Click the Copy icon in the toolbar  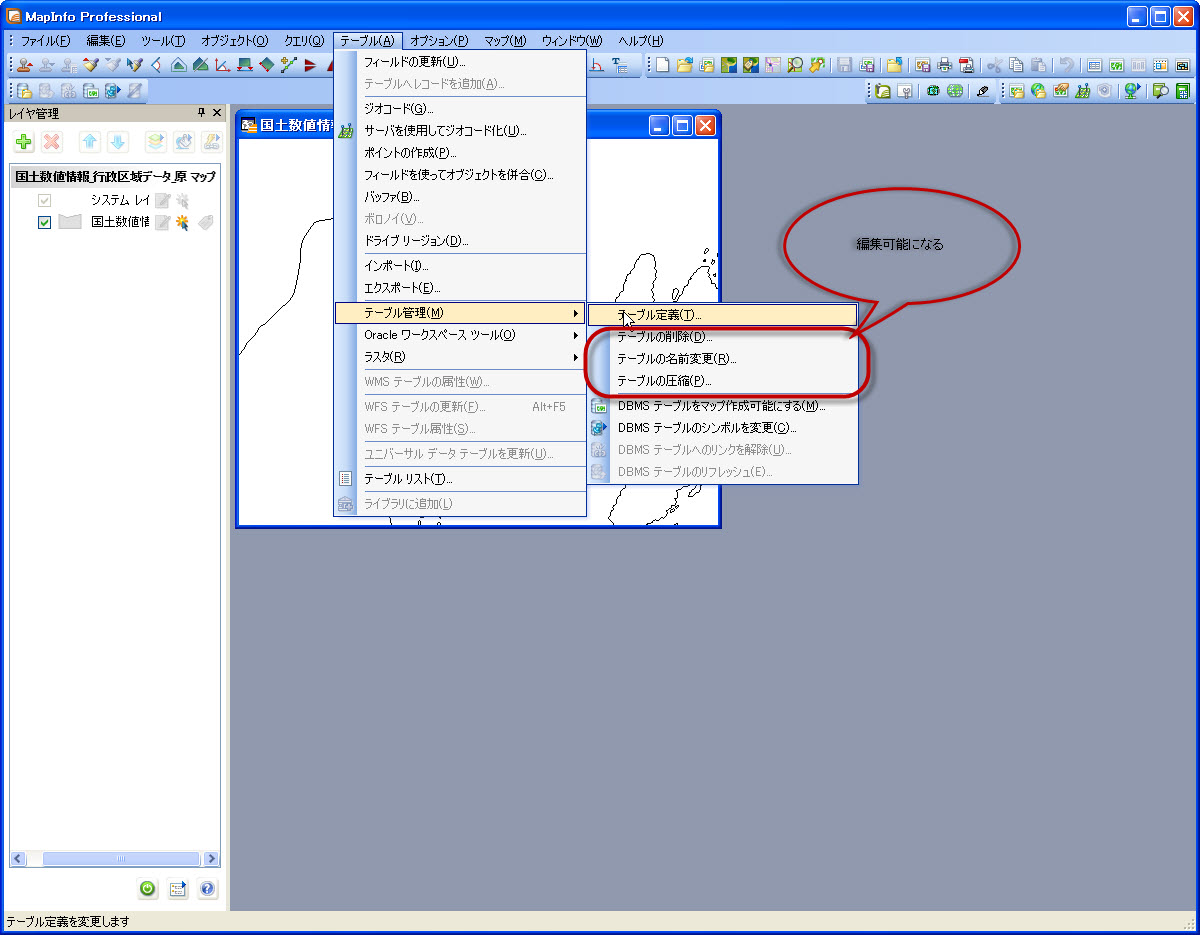(1016, 65)
